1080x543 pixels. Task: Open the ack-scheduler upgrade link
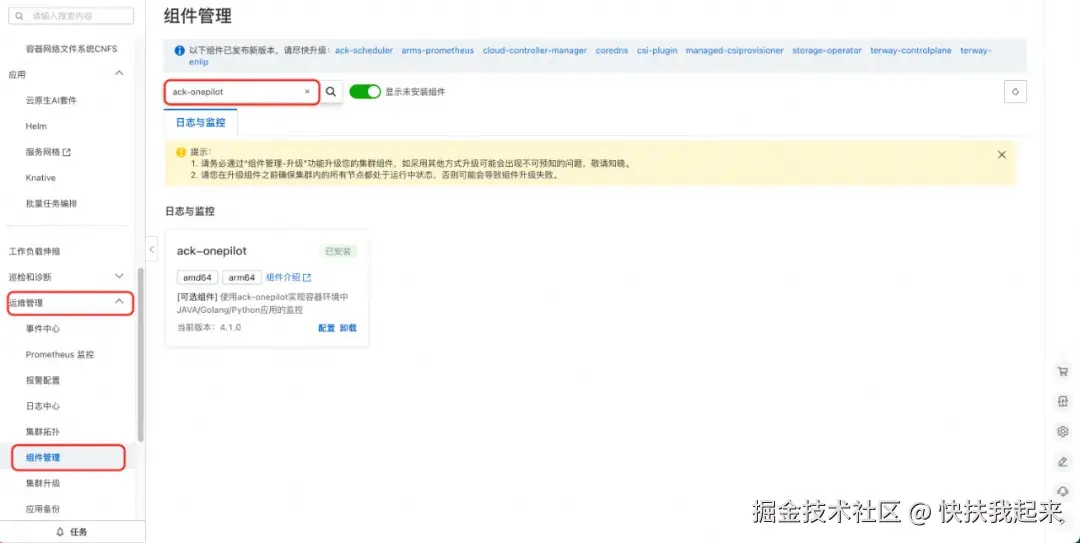(x=364, y=50)
